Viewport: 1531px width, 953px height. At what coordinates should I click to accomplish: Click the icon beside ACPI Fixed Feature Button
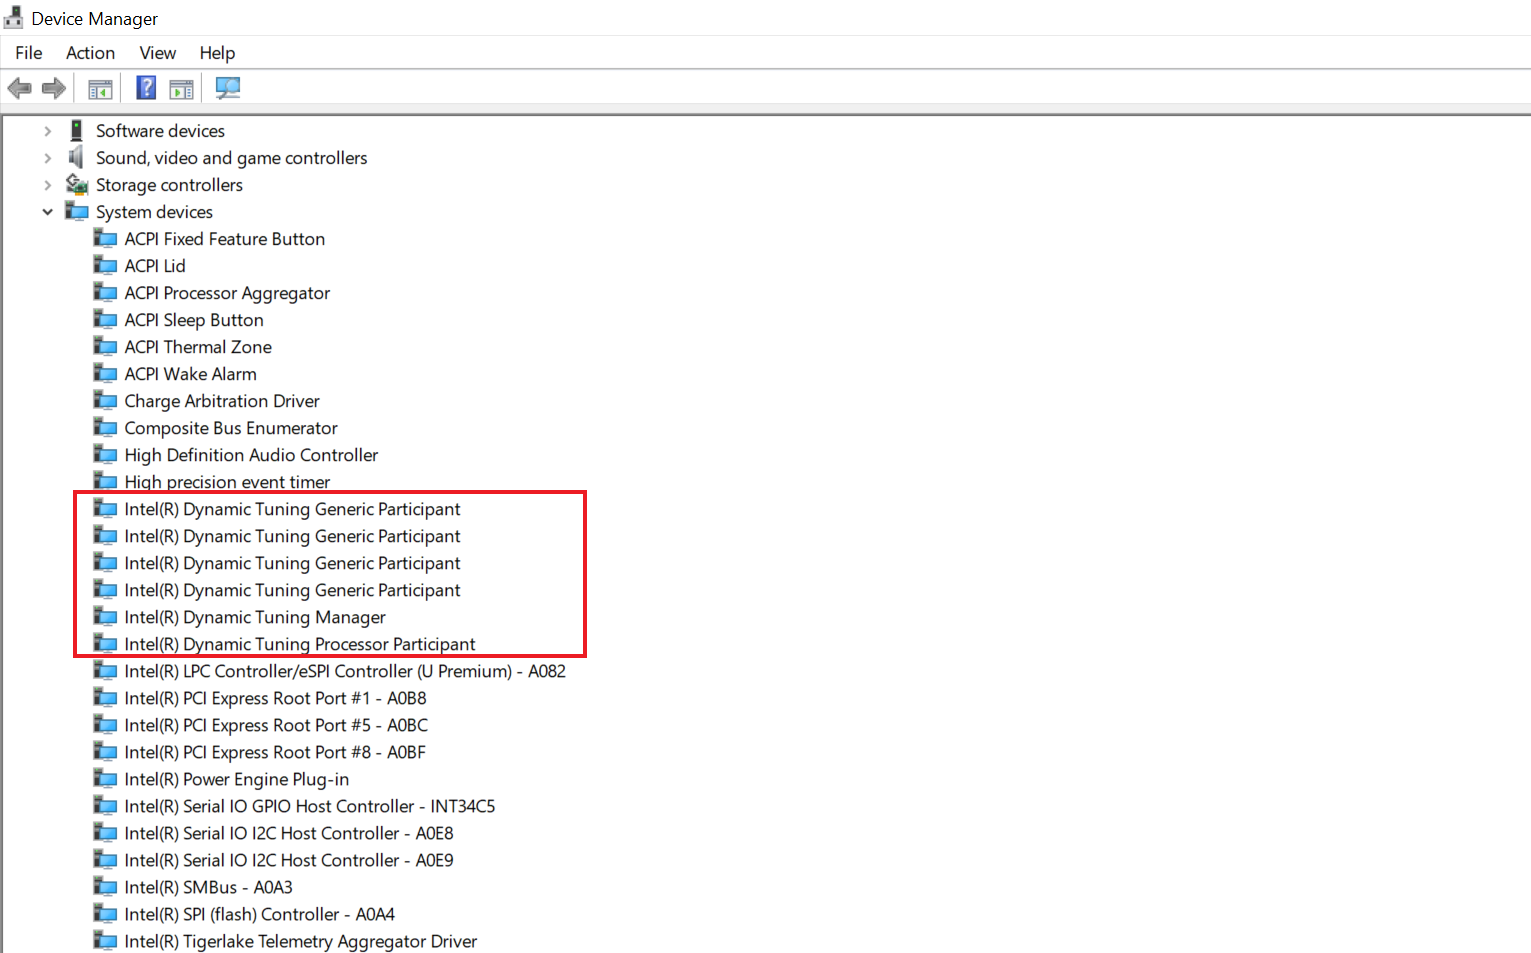[x=105, y=238]
